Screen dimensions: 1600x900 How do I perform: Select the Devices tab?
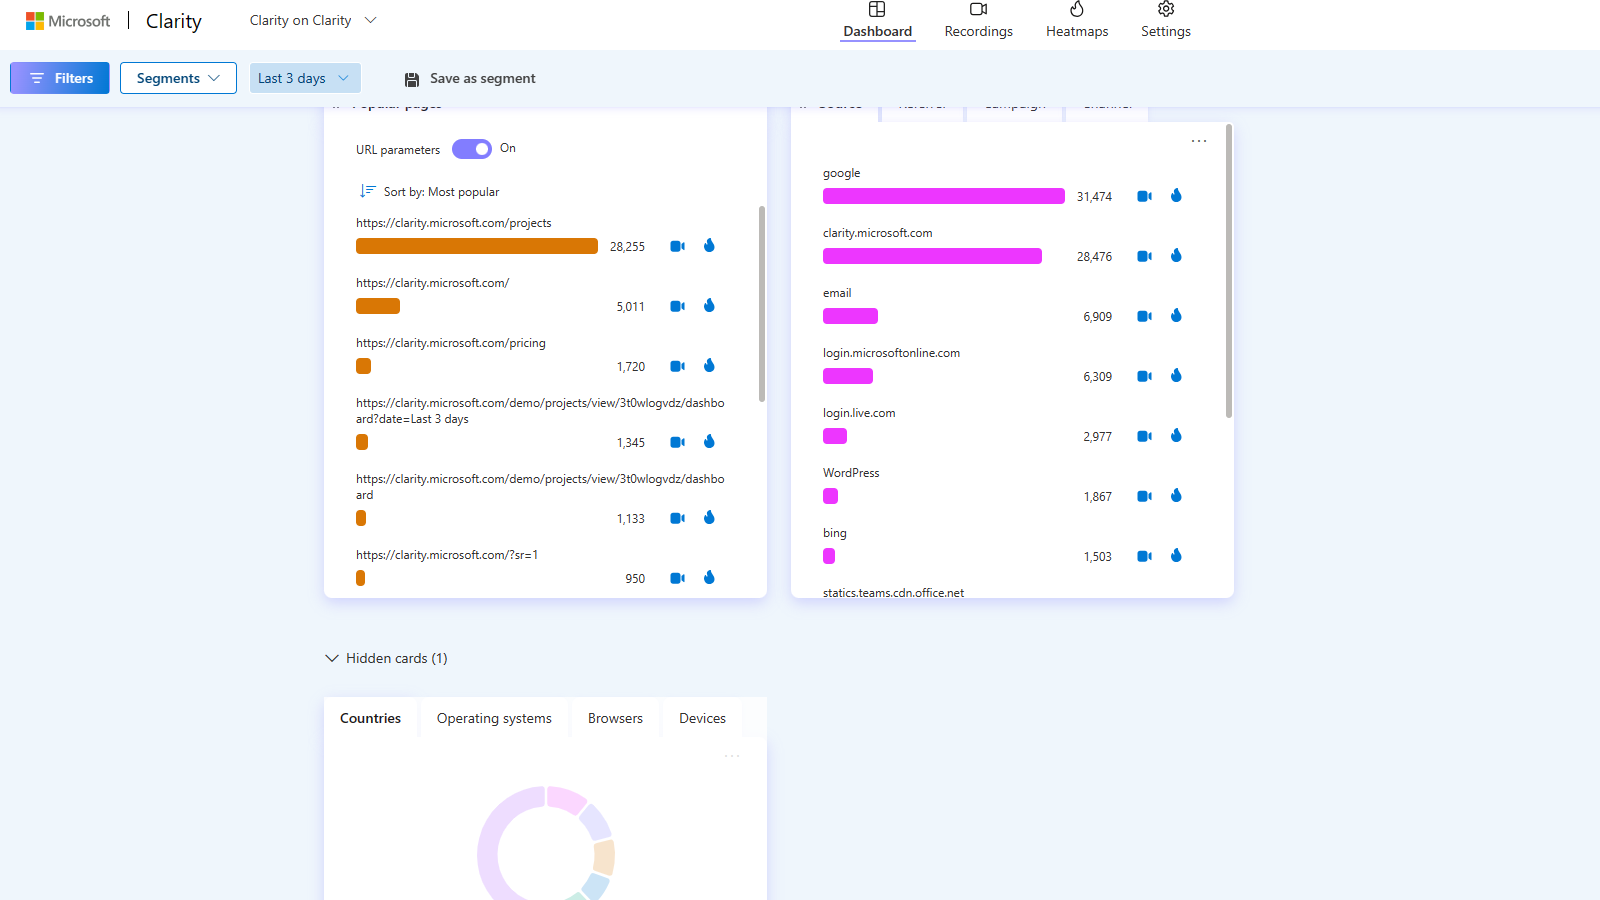[701, 717]
